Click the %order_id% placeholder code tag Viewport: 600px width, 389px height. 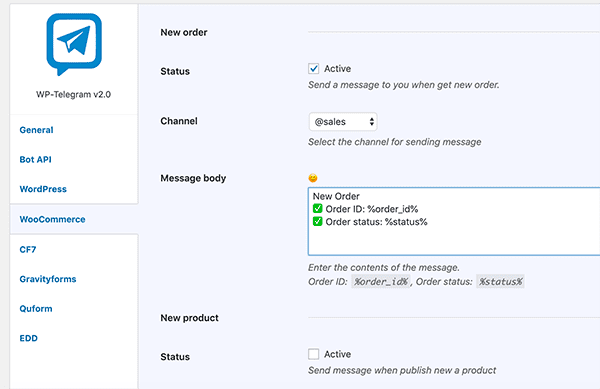381,282
